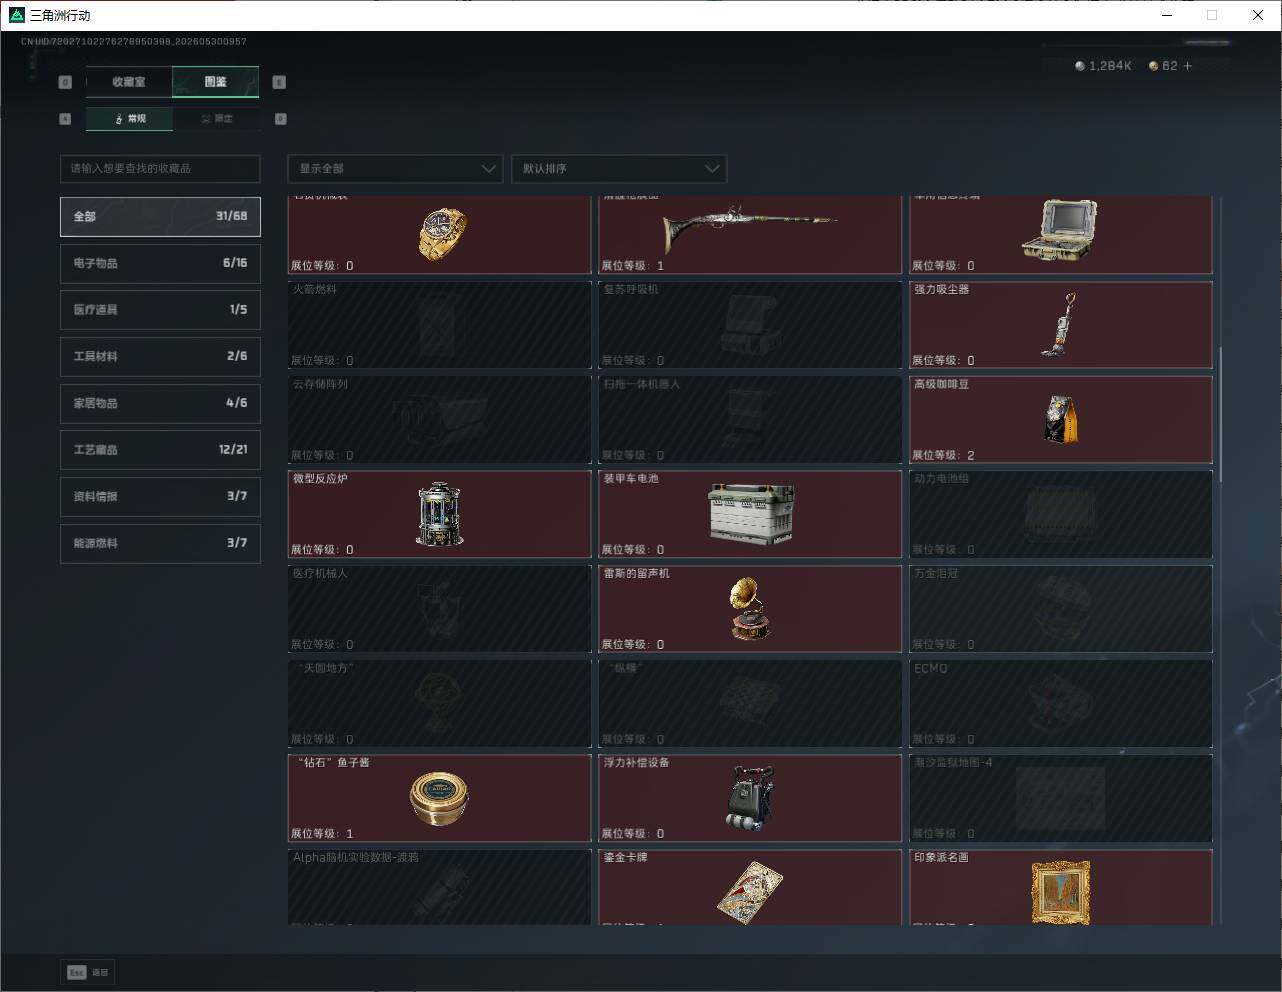The height and width of the screenshot is (992, 1282).
Task: Select the locked 潮汐监狱地图-4 item
Action: [x=1061, y=798]
